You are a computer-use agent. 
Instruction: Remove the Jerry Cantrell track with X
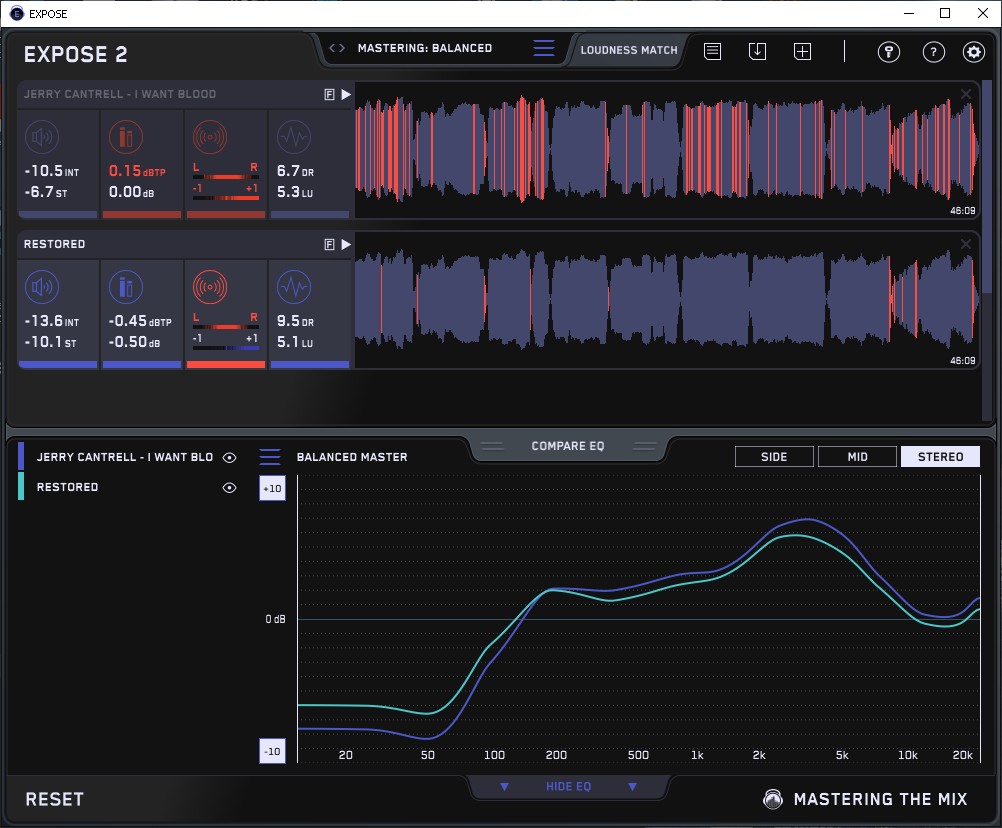965,94
